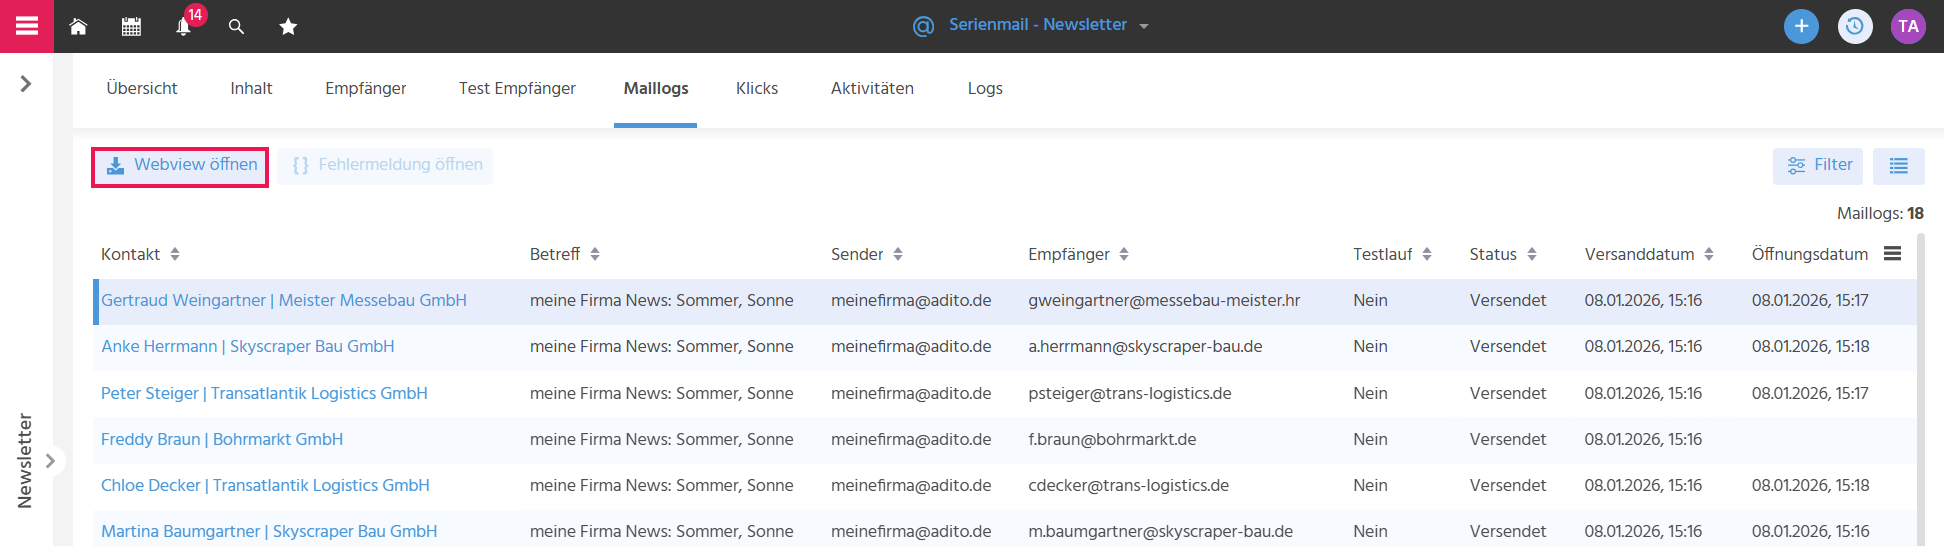Click the vertical Newsletter sidebar label

(25, 461)
